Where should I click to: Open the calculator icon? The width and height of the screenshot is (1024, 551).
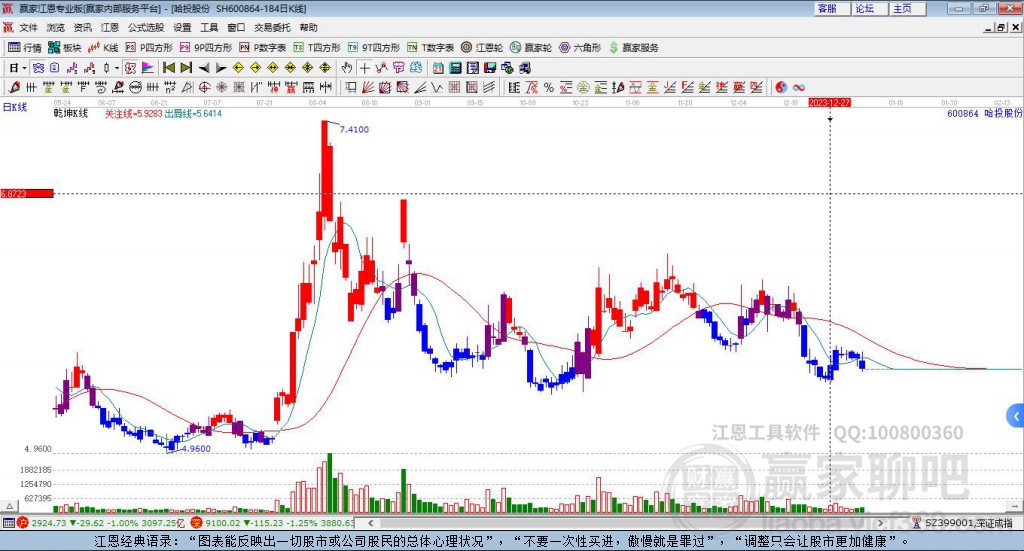[456, 68]
